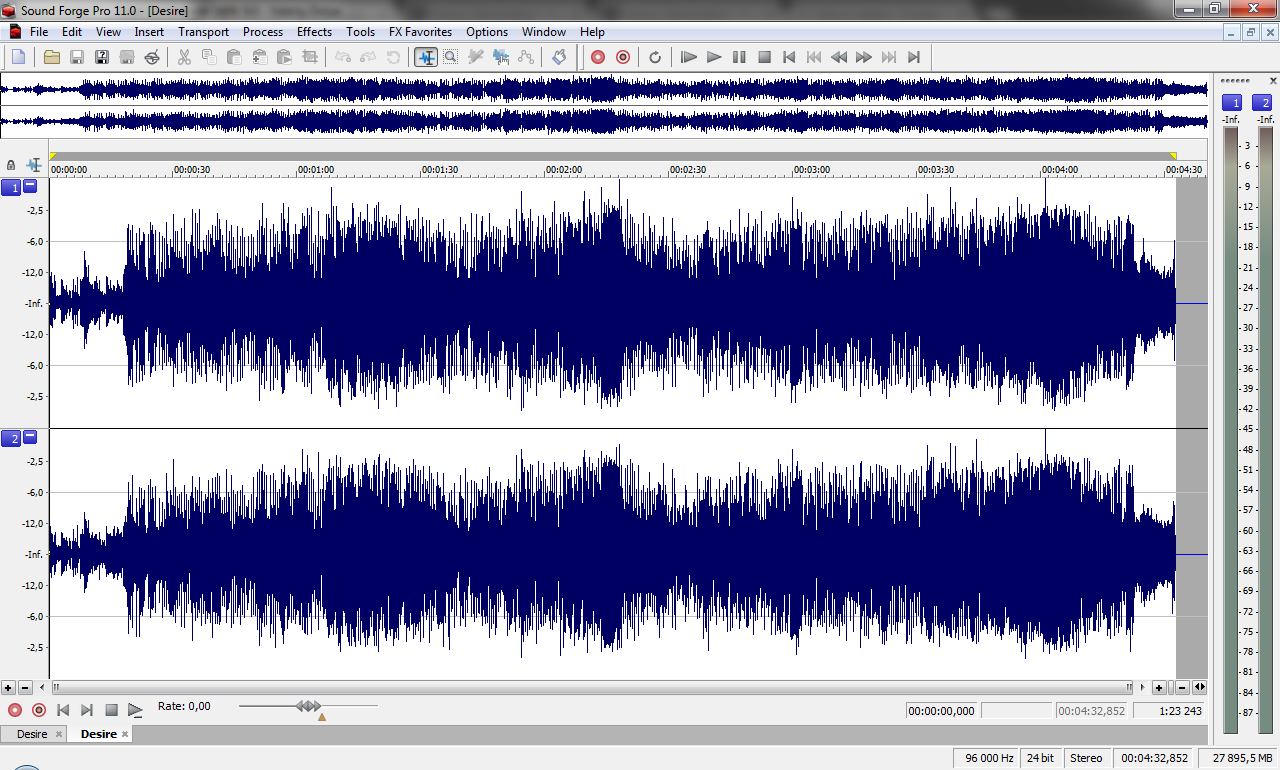1280x770 pixels.
Task: Stop playback from the top toolbar
Action: tap(764, 57)
